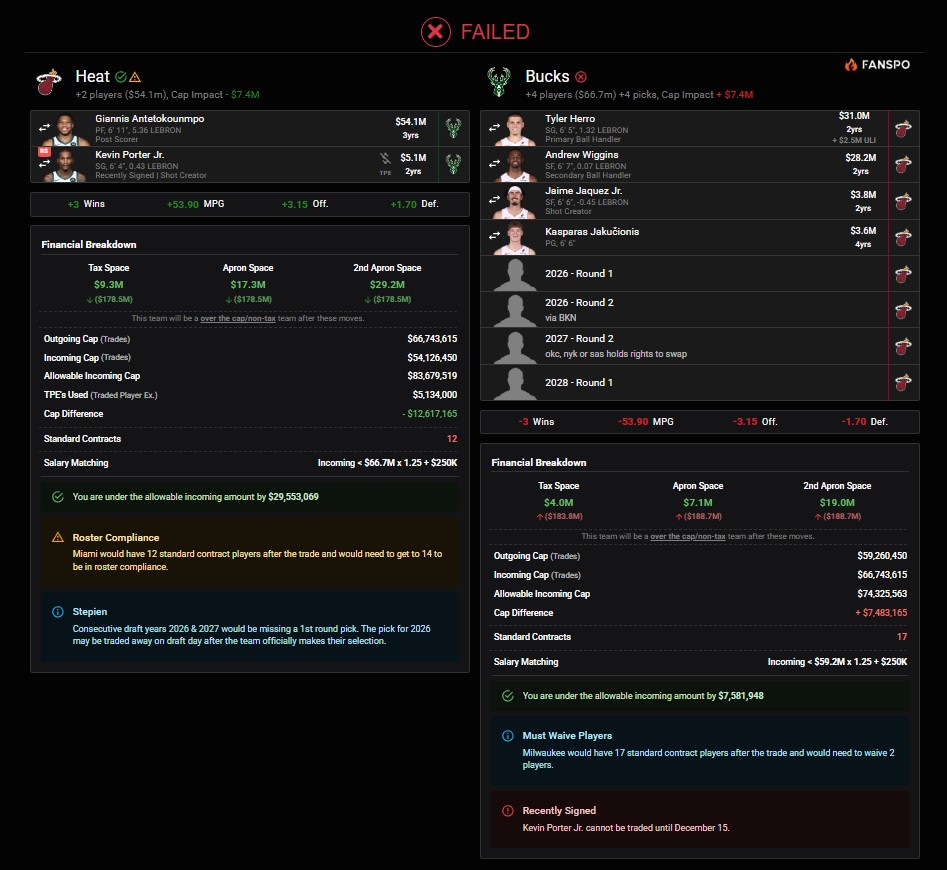
Task: Click the Fanspo flame logo
Action: 851,65
